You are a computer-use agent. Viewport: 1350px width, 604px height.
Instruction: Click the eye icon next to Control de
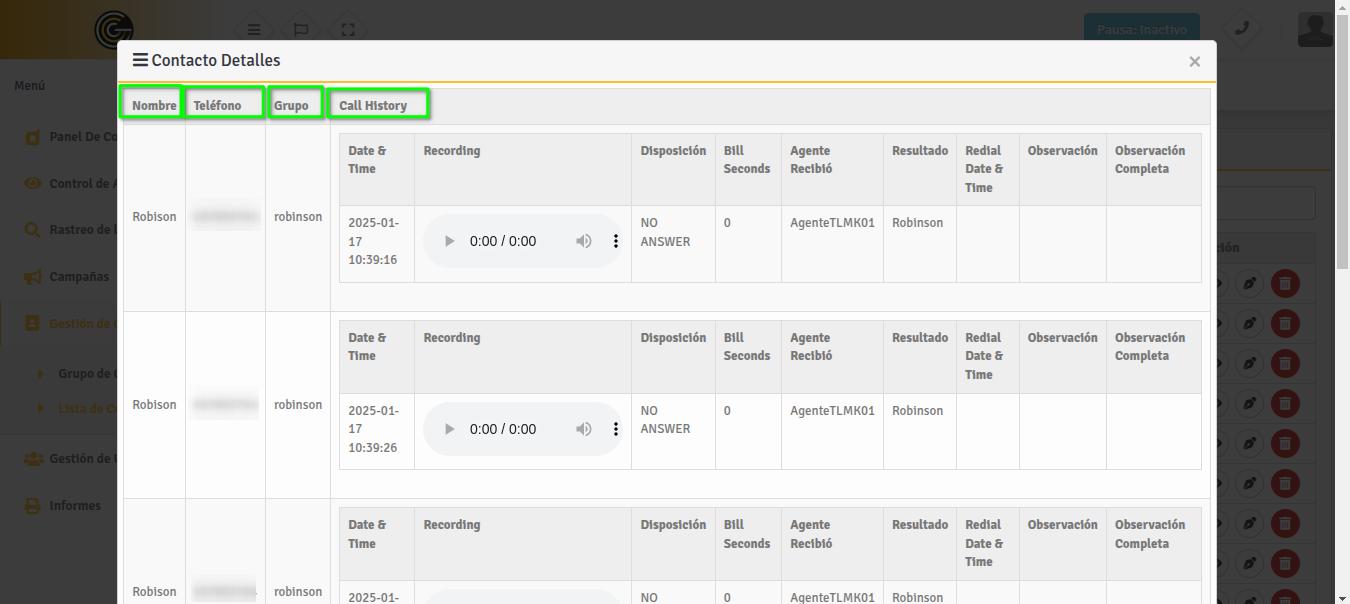pos(31,183)
